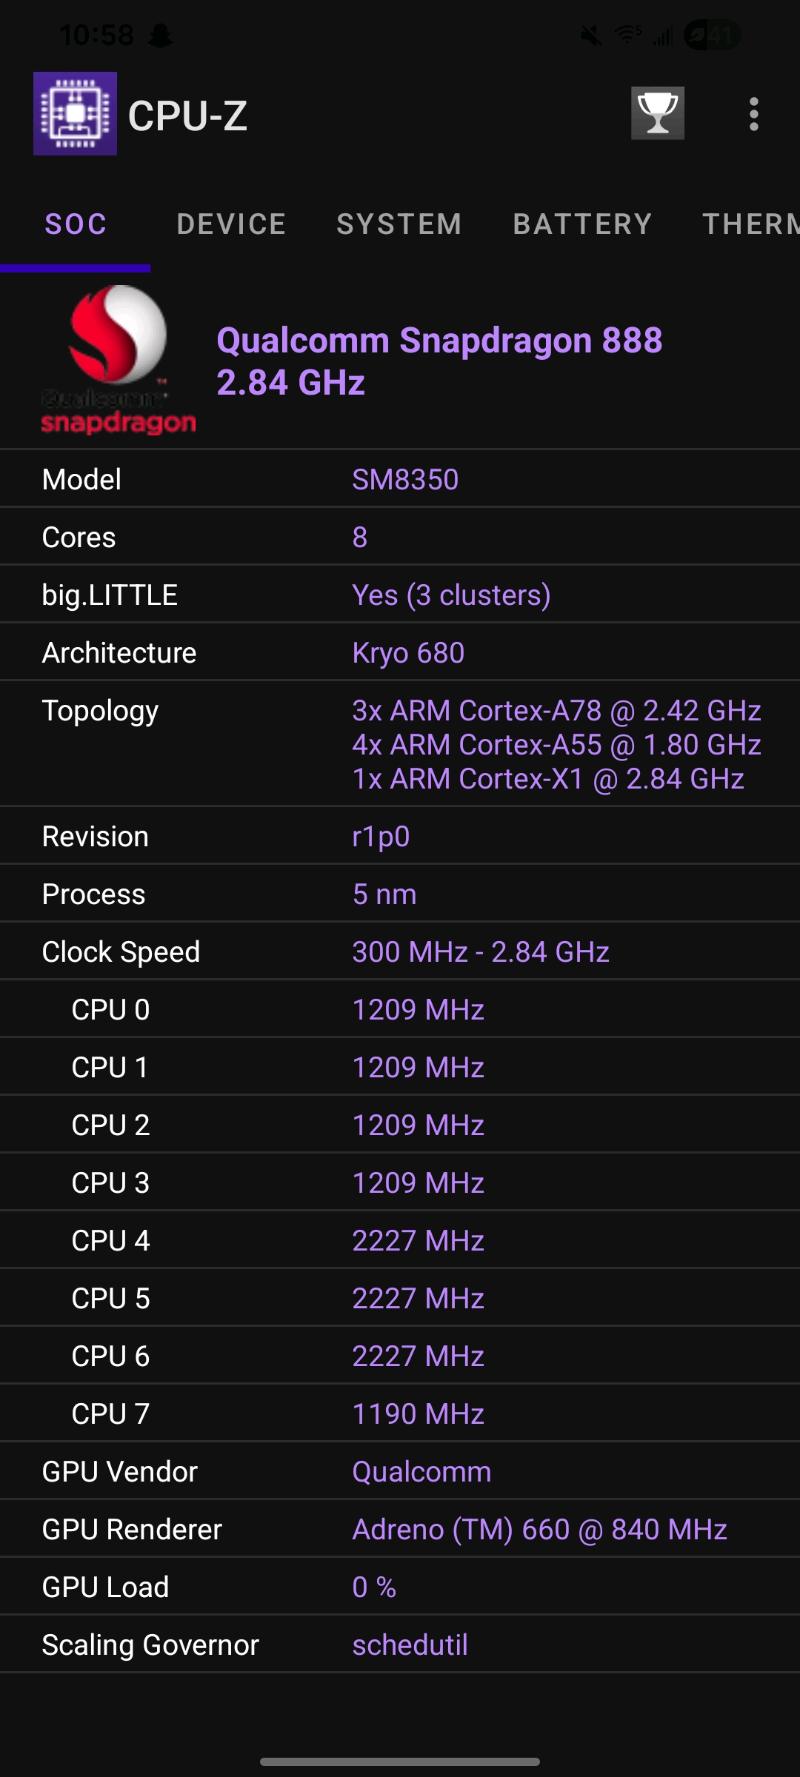The image size is (800, 1777).
Task: Click the Qualcomm Snapdragon logo image
Action: (x=118, y=360)
